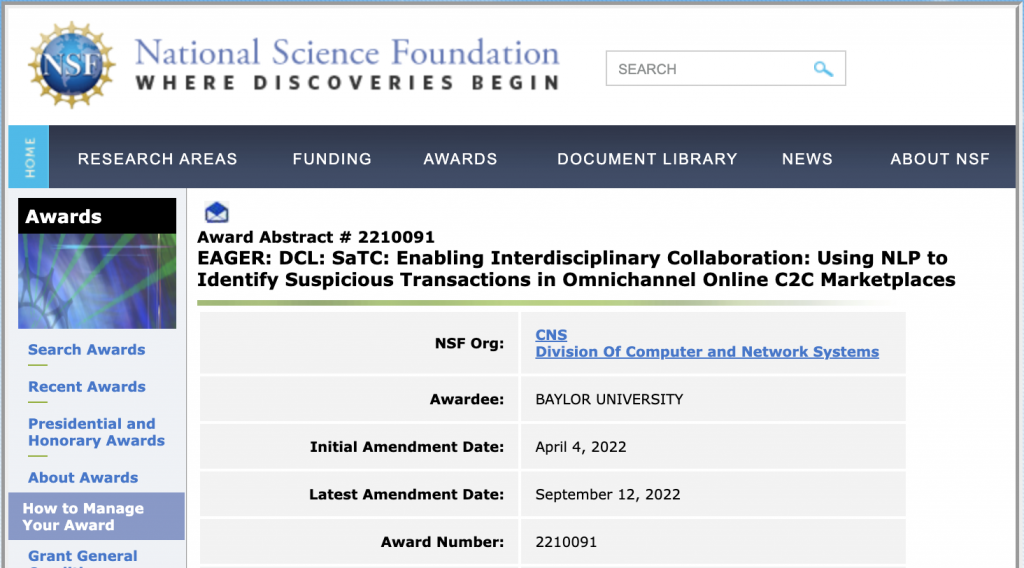Click the Awards sidebar banner image
Viewport: 1024px width, 568px height.
97,281
